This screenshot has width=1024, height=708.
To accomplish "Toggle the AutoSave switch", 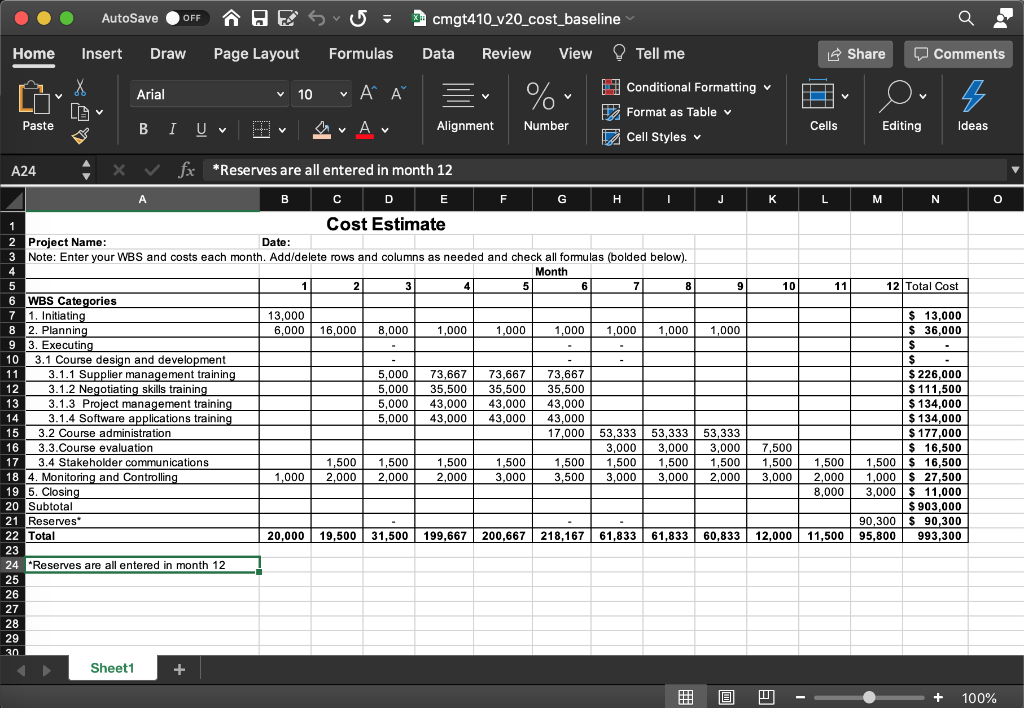I will [186, 18].
